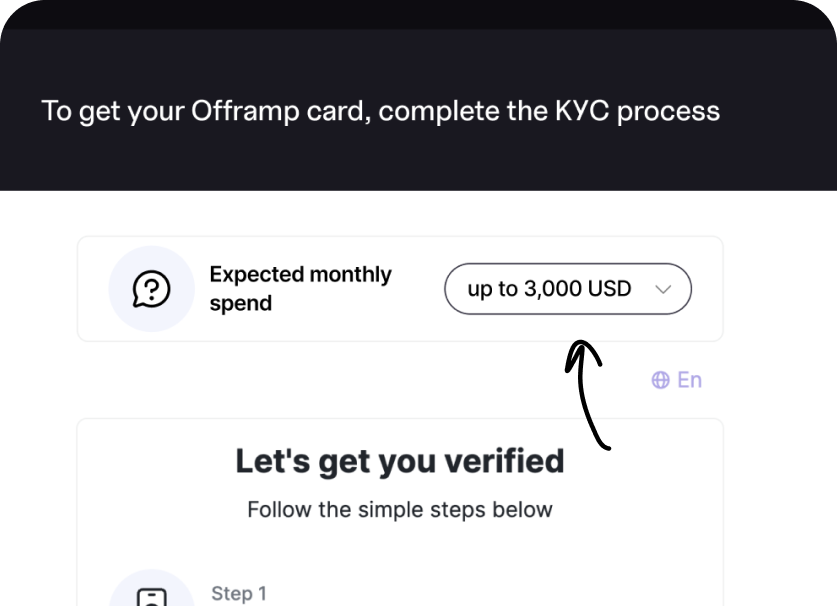Click the chevron arrow in the spend selector
Viewport: 837px width, 606px height.
[663, 289]
